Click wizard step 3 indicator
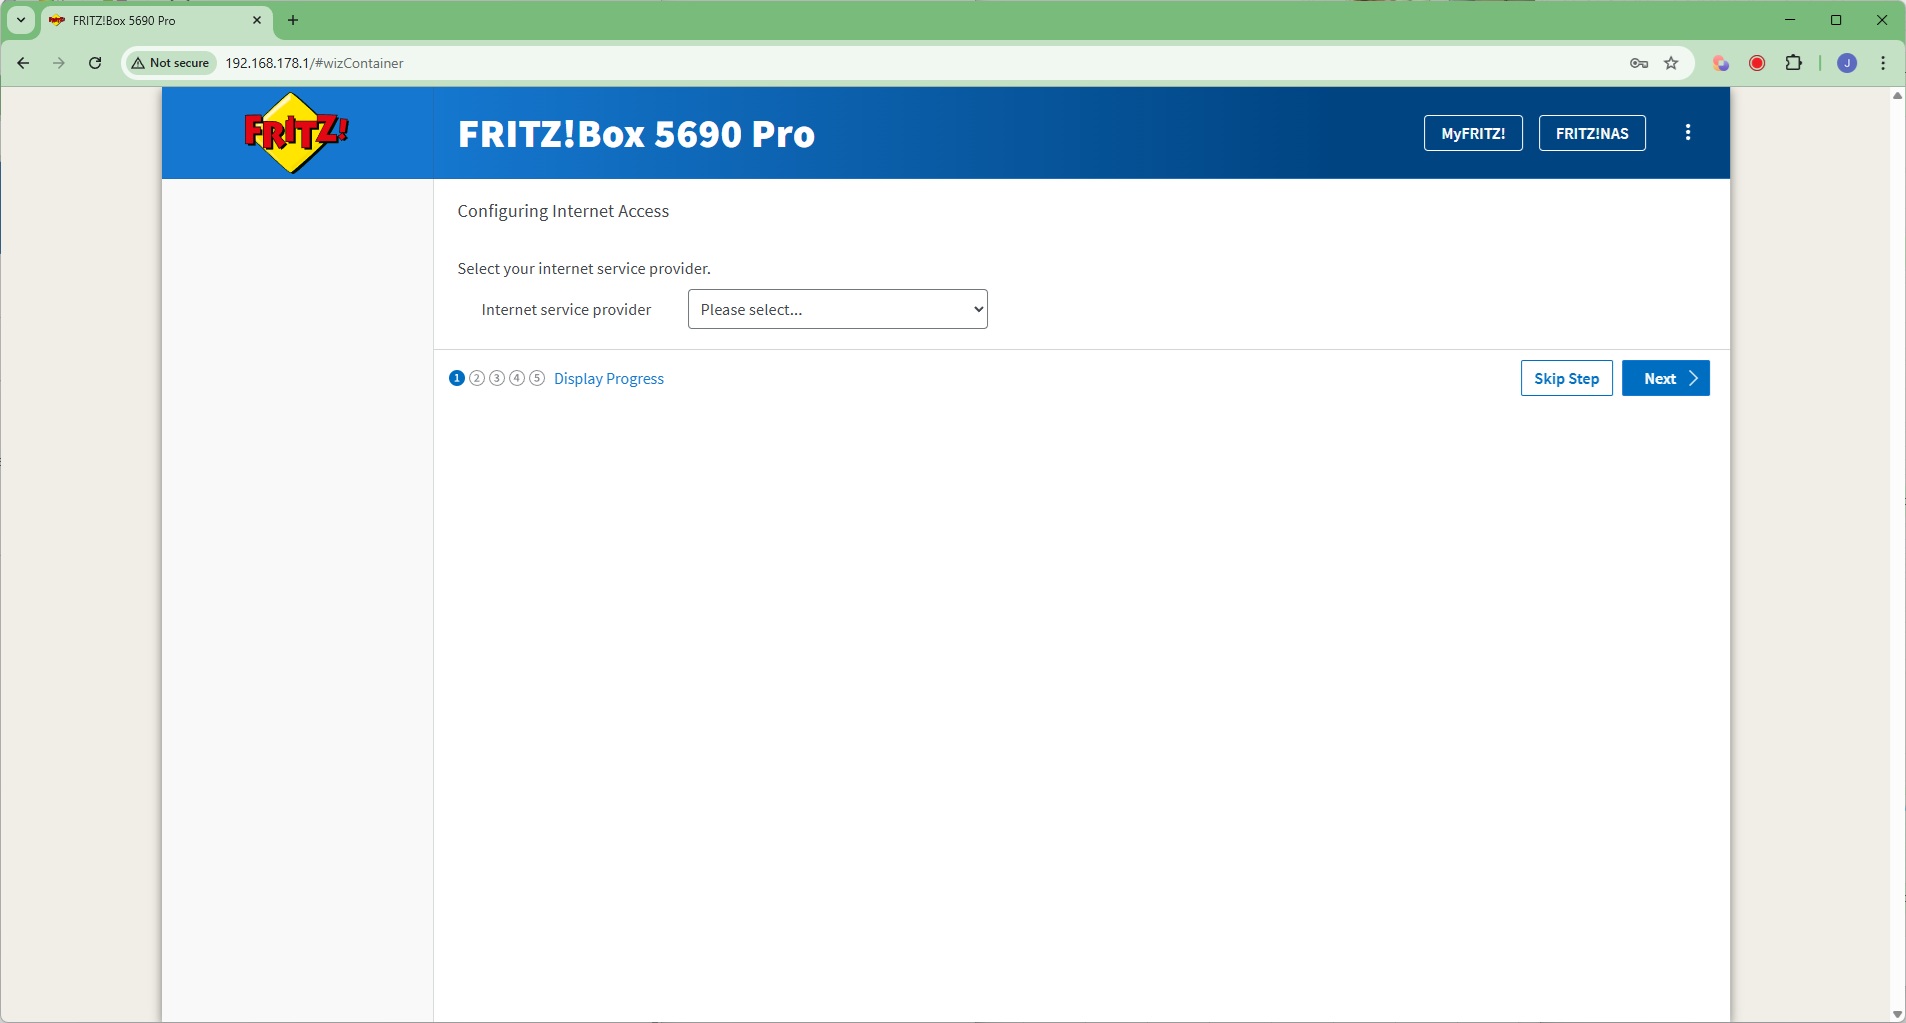The image size is (1906, 1023). (497, 378)
